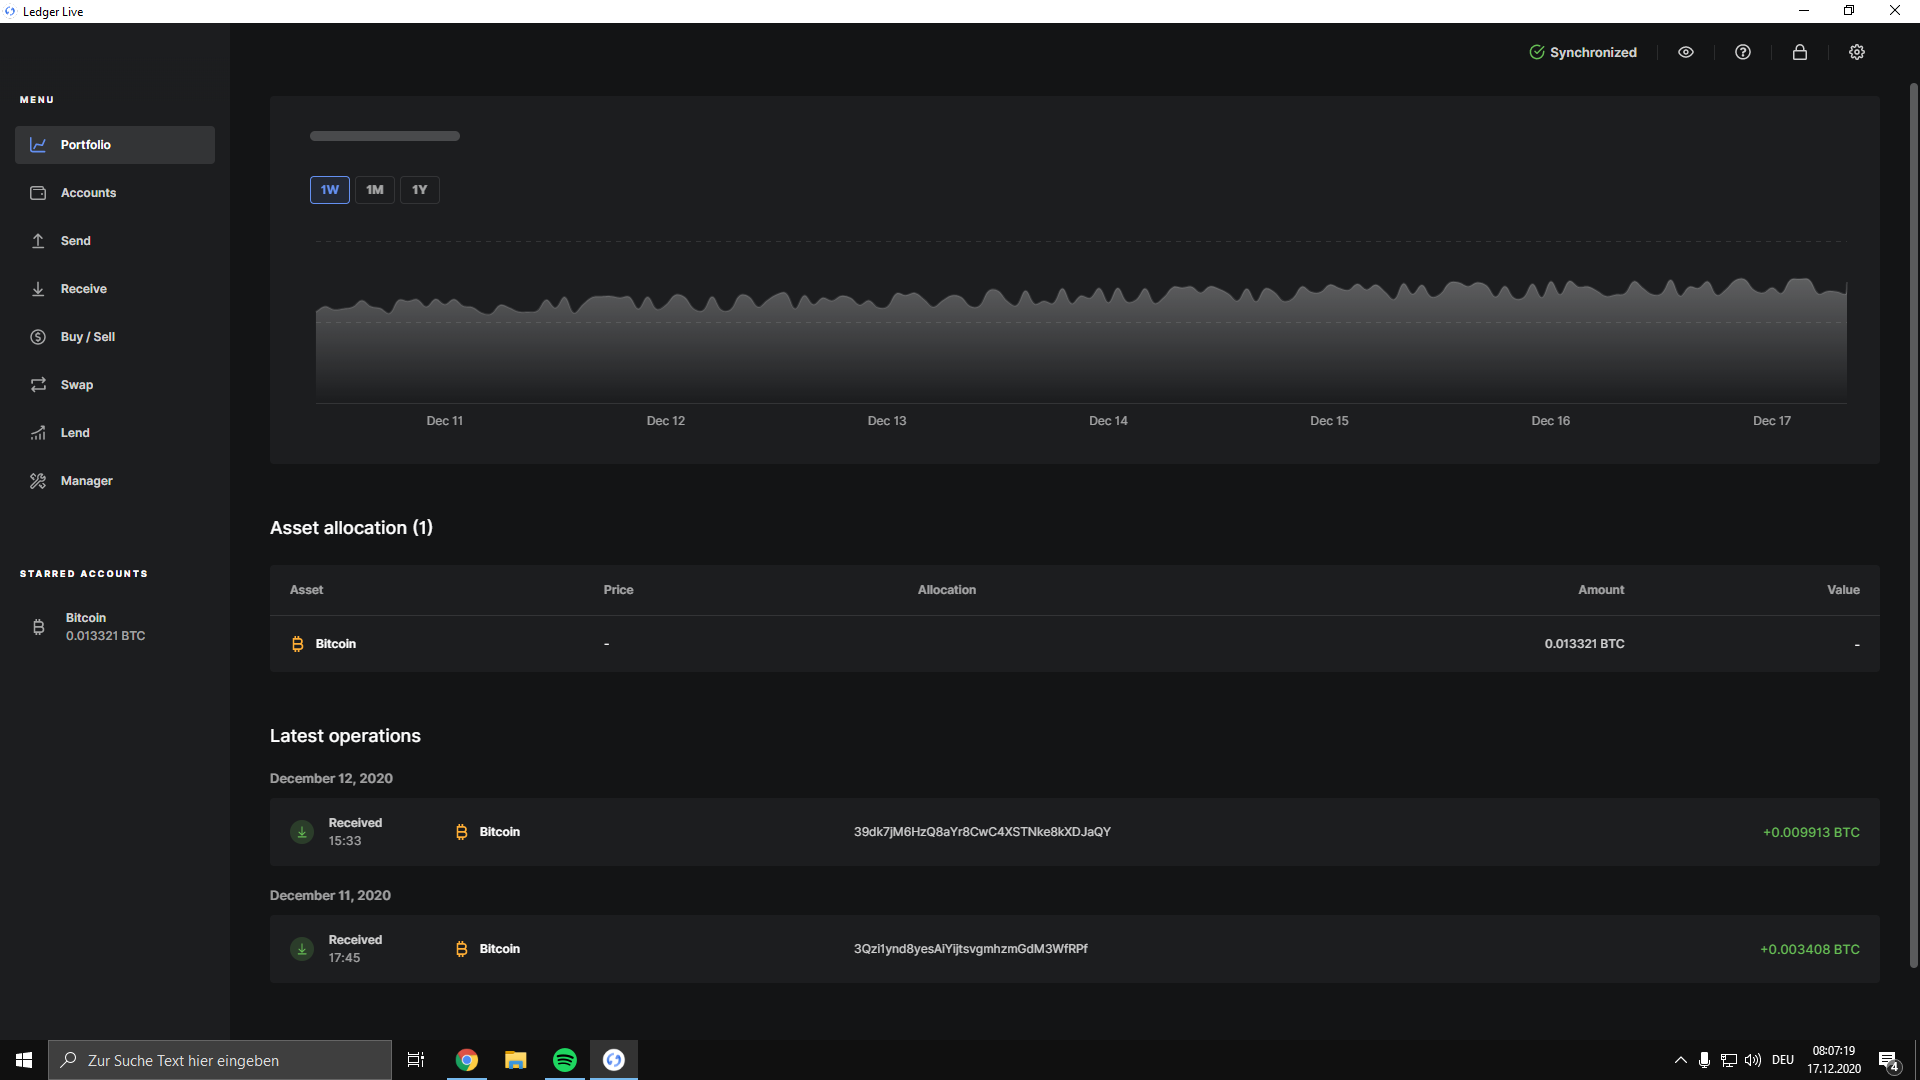Click the Send arrow icon in the menu
This screenshot has width=1920, height=1080.
click(x=38, y=241)
